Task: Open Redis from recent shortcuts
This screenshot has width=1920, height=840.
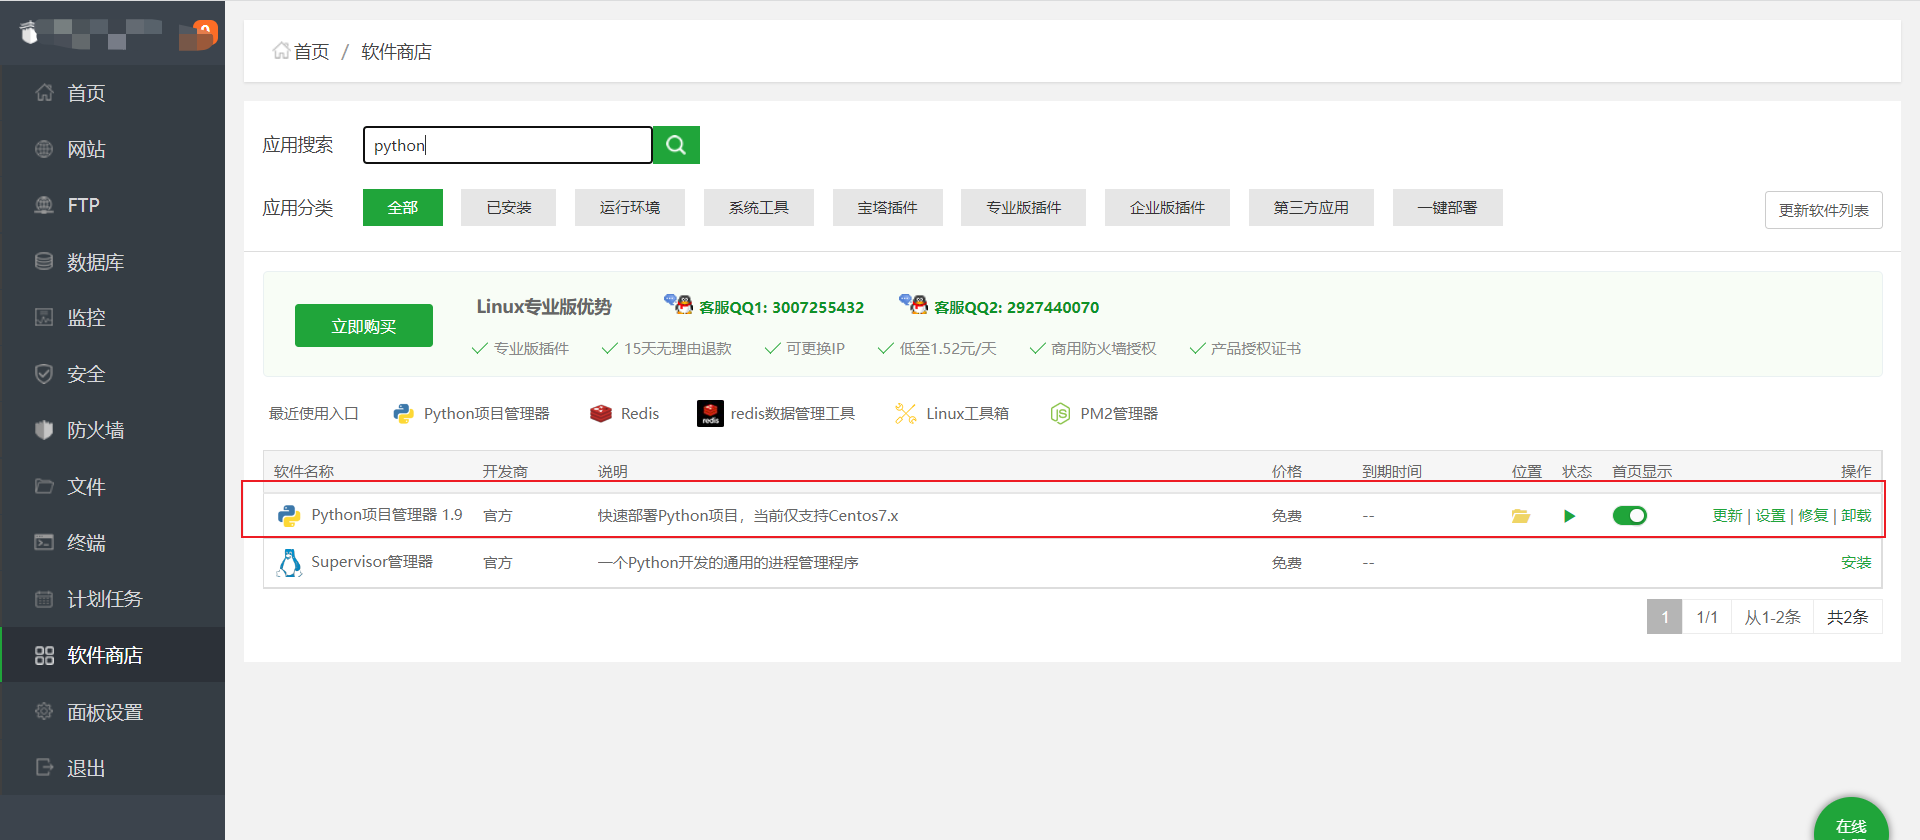Action: pyautogui.click(x=625, y=414)
